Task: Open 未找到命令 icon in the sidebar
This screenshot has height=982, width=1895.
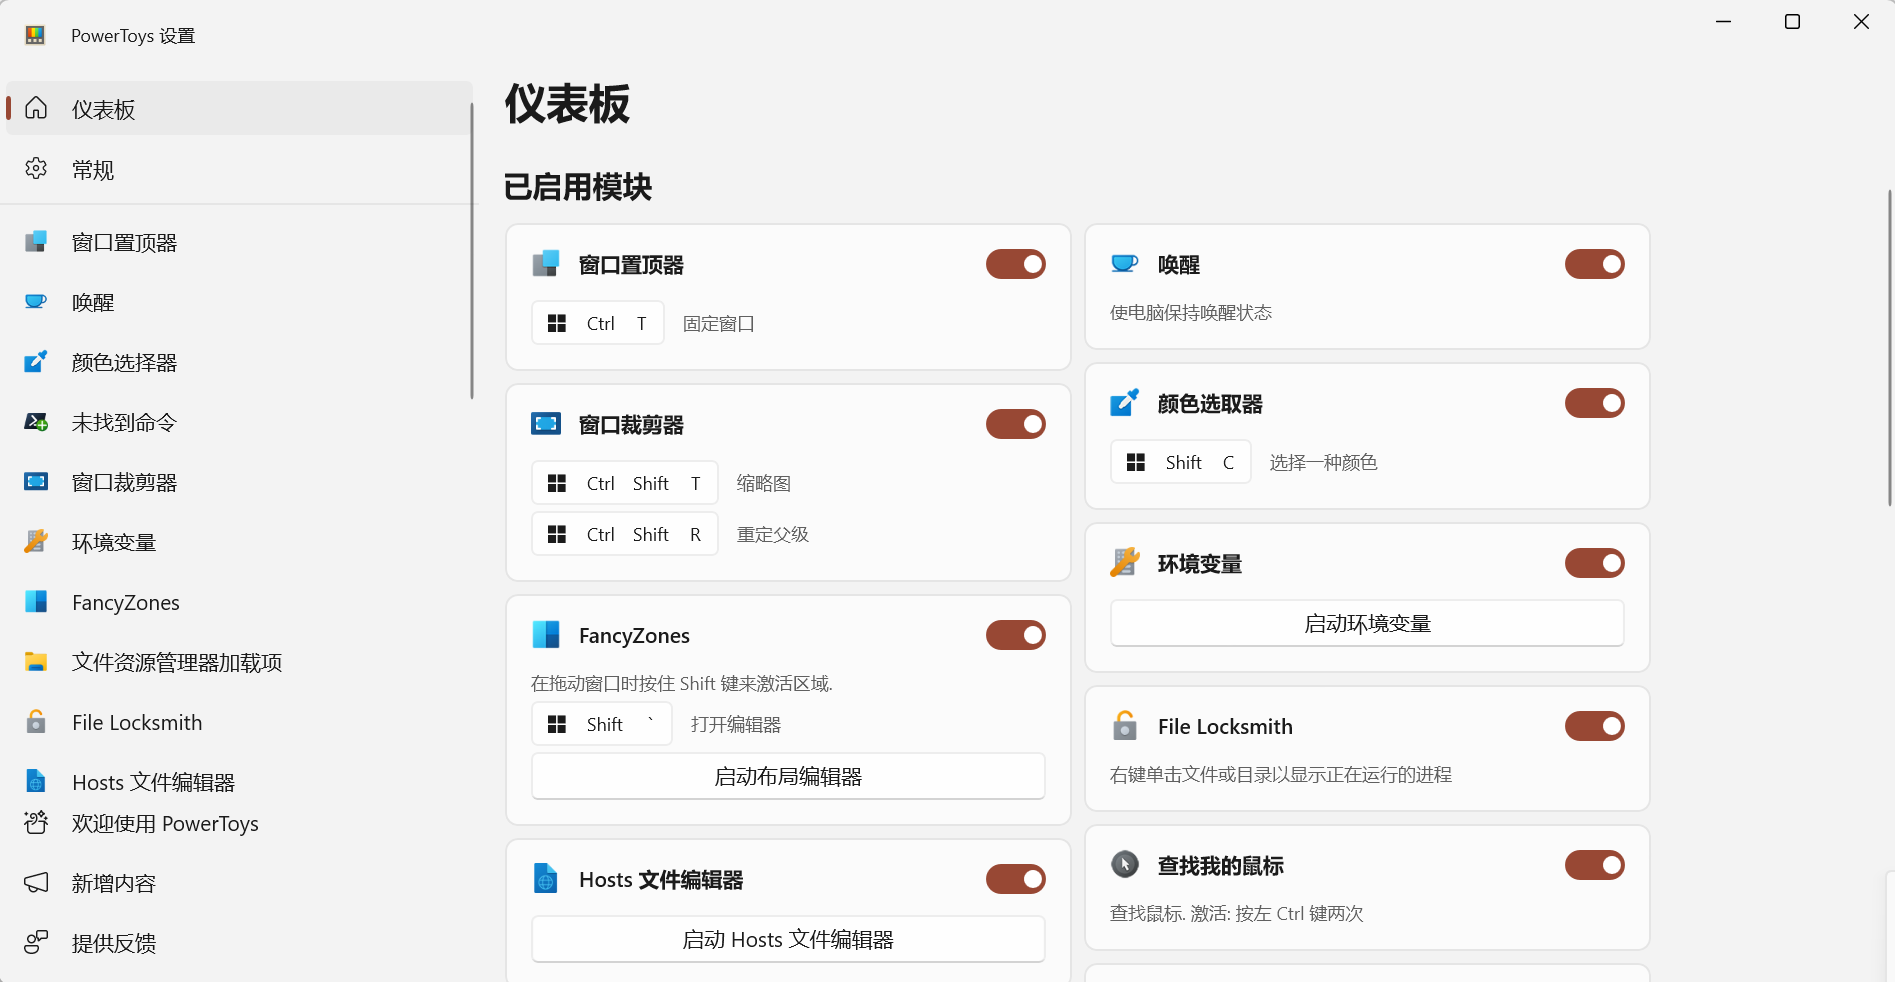Action: (36, 422)
